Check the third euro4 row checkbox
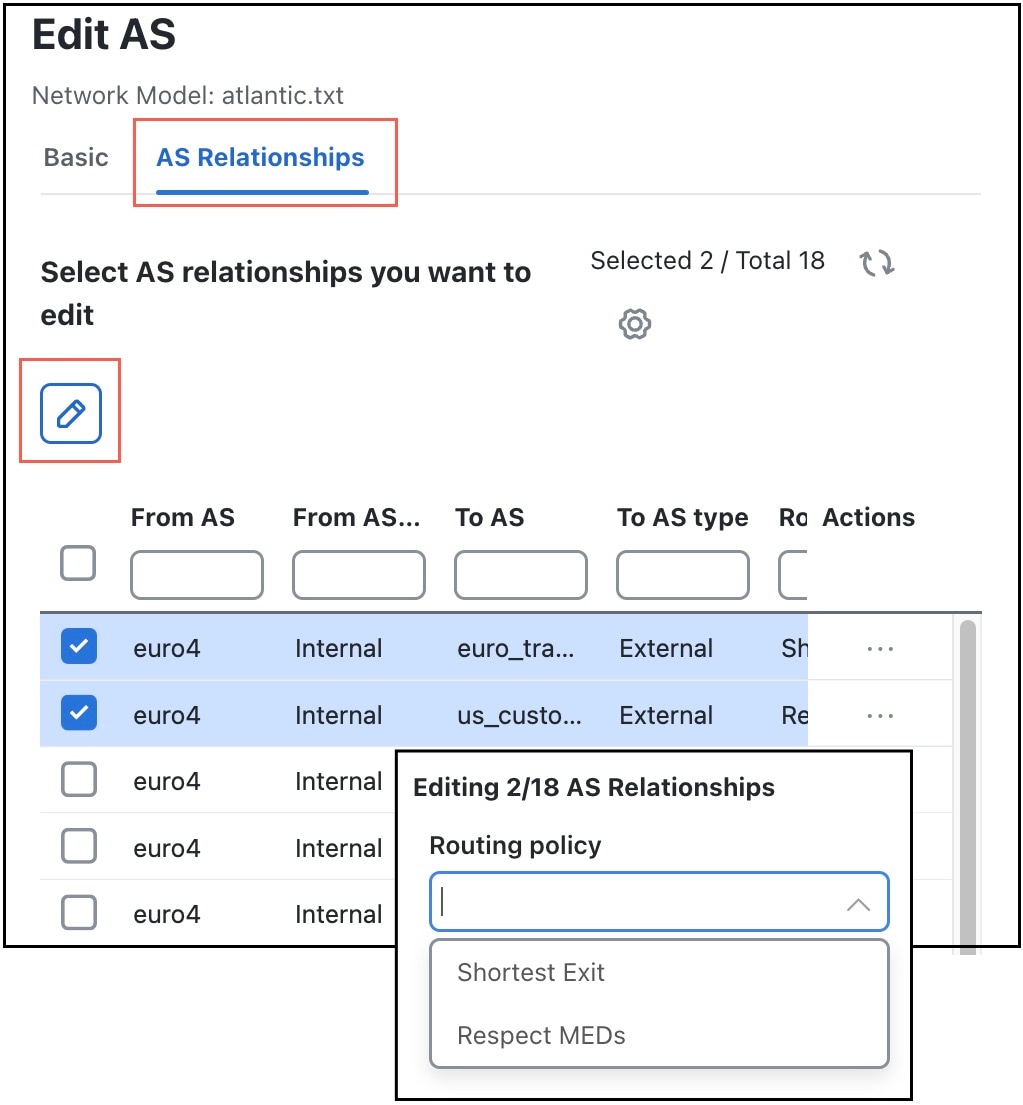 click(x=78, y=780)
